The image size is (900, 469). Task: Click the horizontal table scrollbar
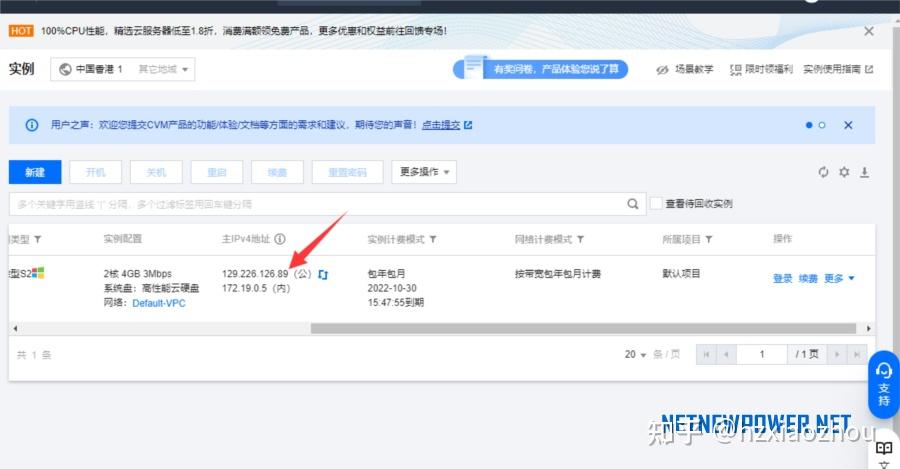pyautogui.click(x=583, y=328)
